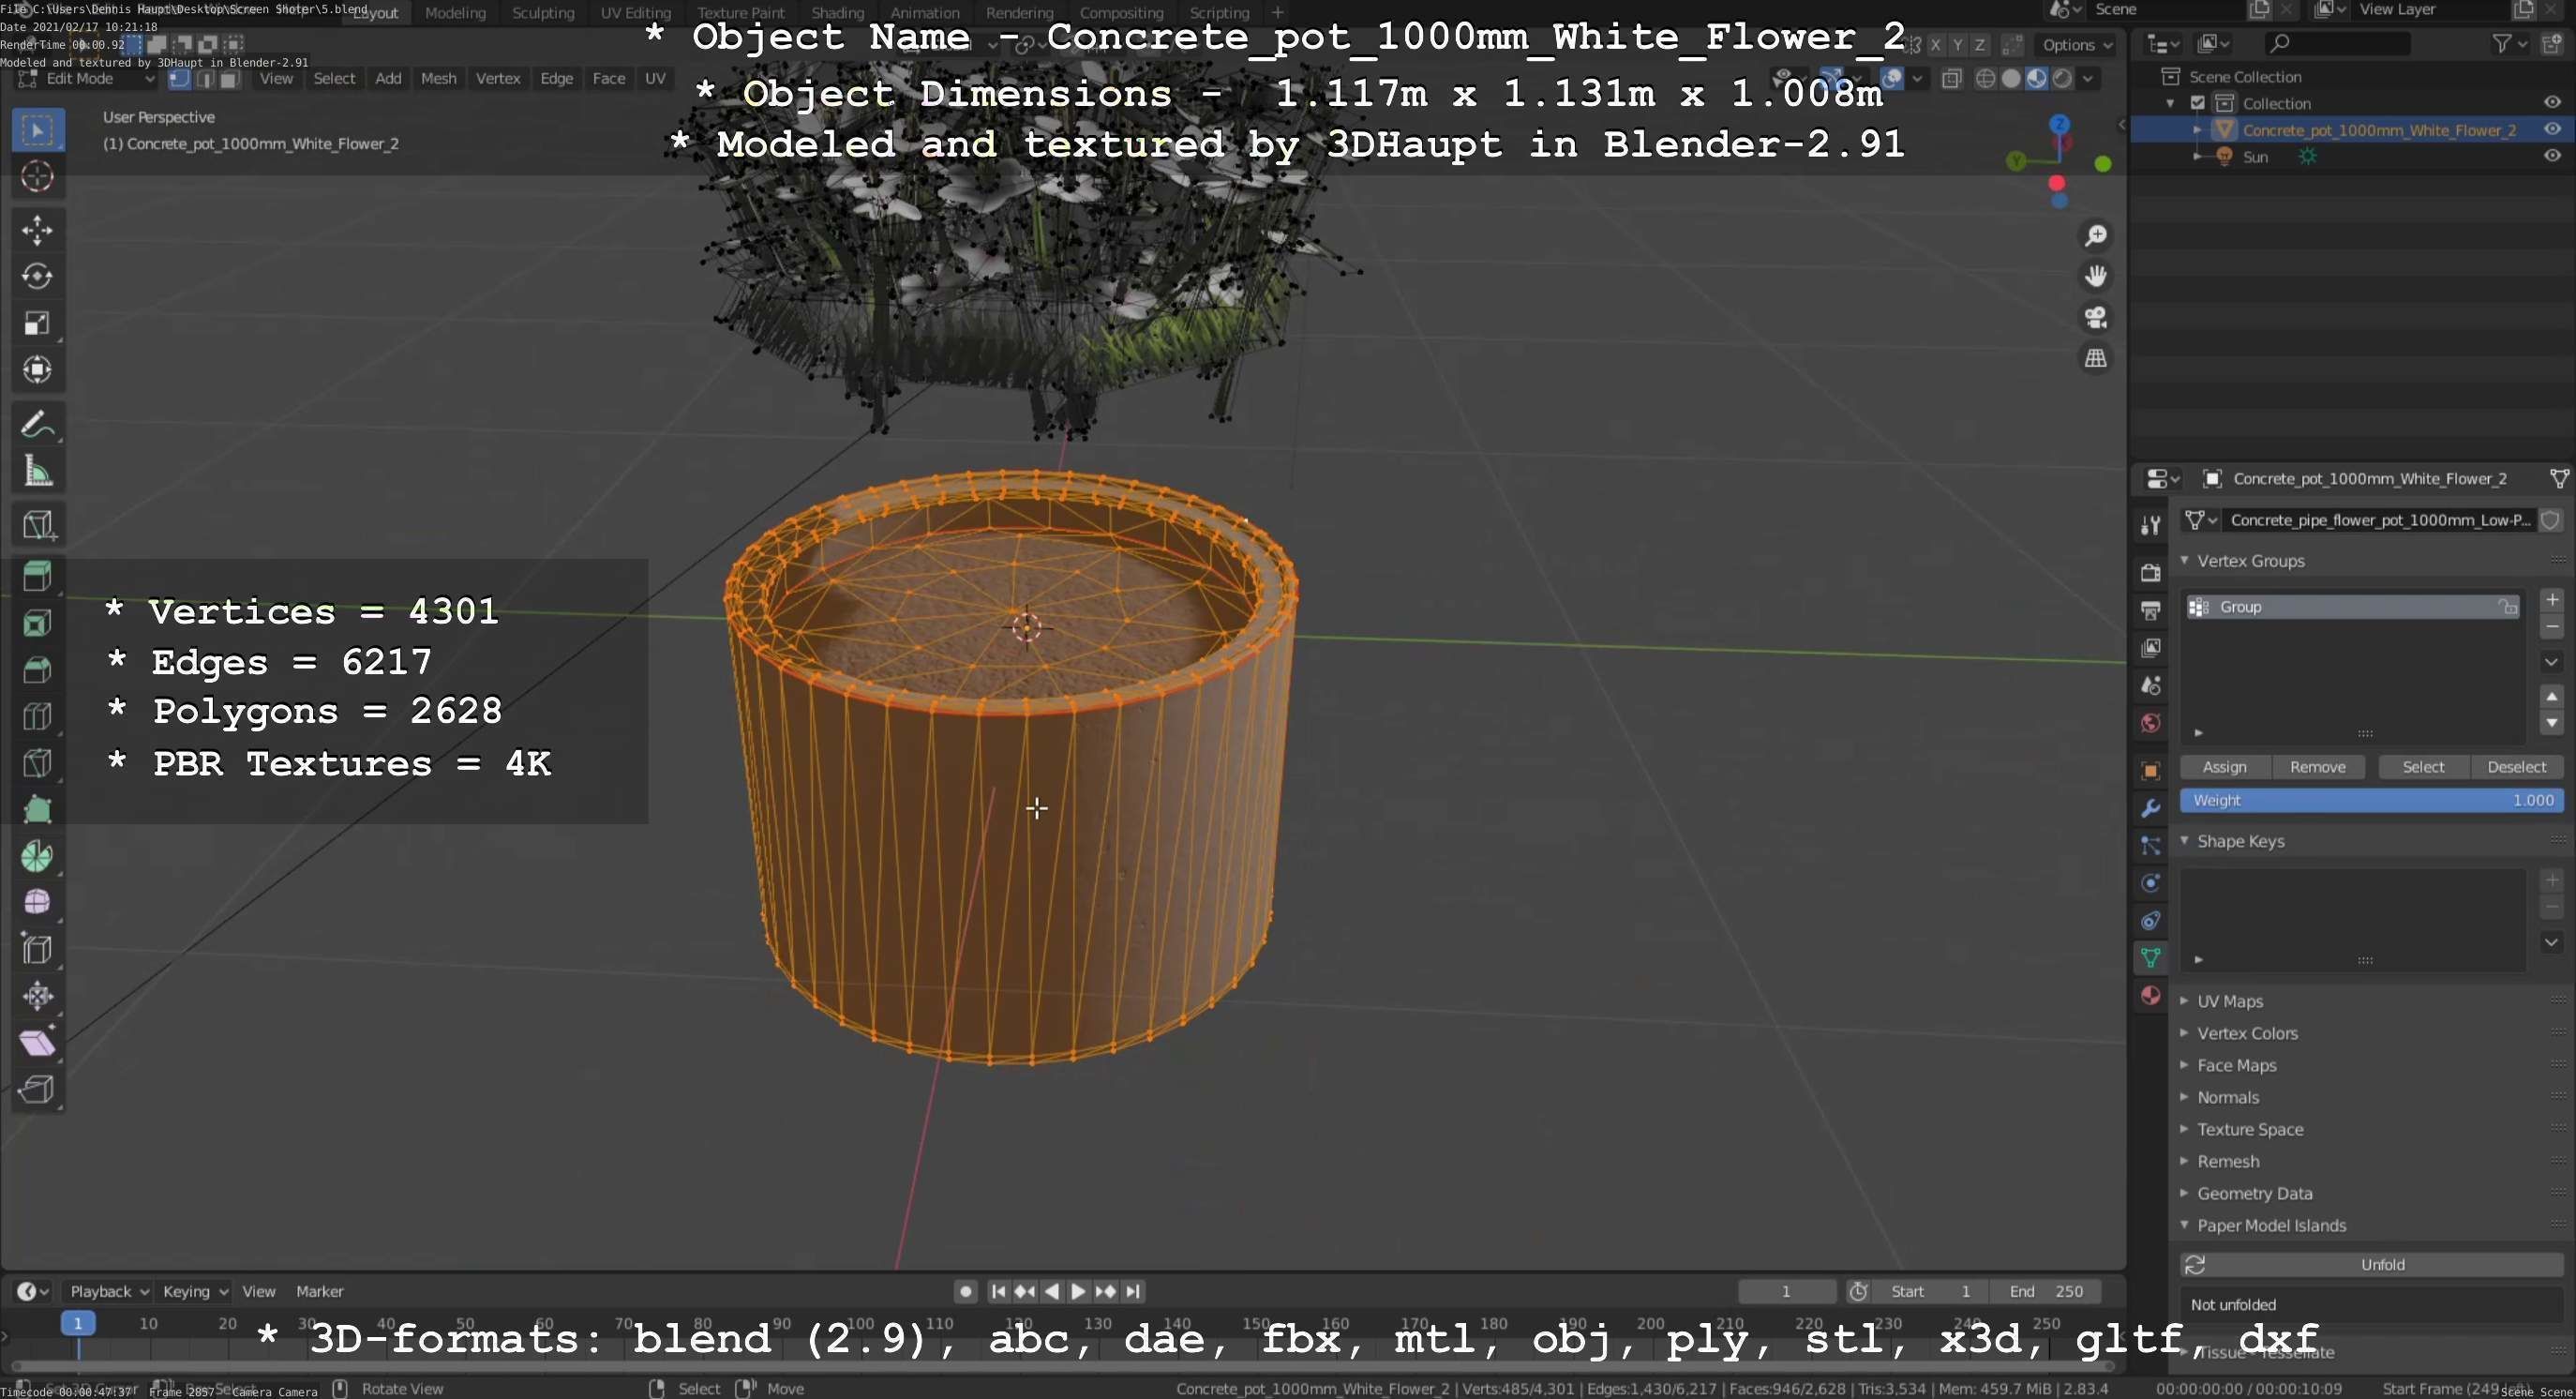Switch perspective/orthographic with the grid icon
2576x1399 pixels.
[2095, 358]
